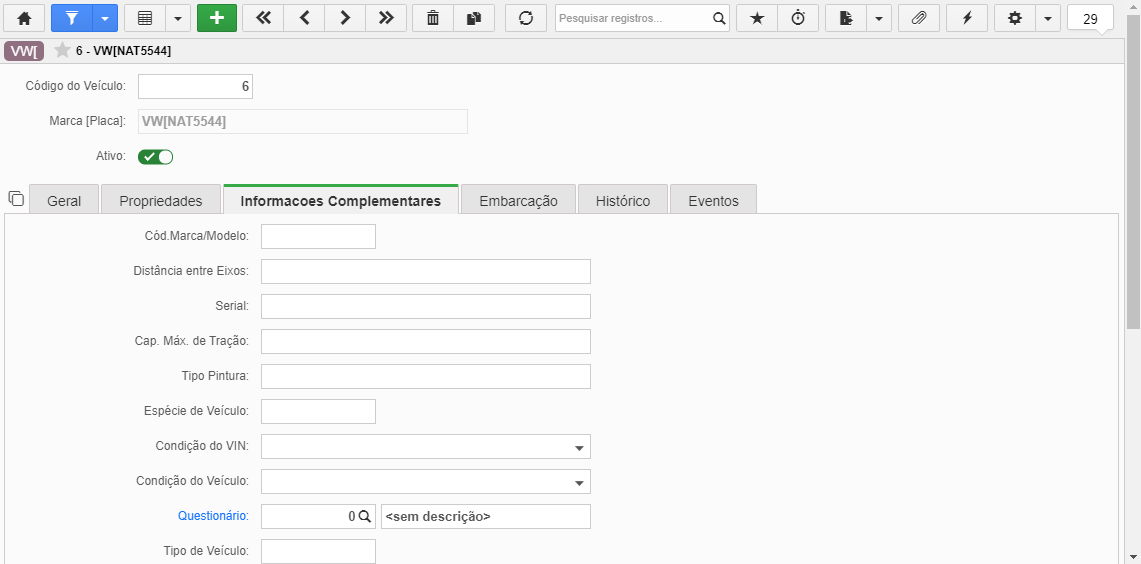Switch to the Propriedades tab
This screenshot has width=1141, height=564.
click(161, 201)
